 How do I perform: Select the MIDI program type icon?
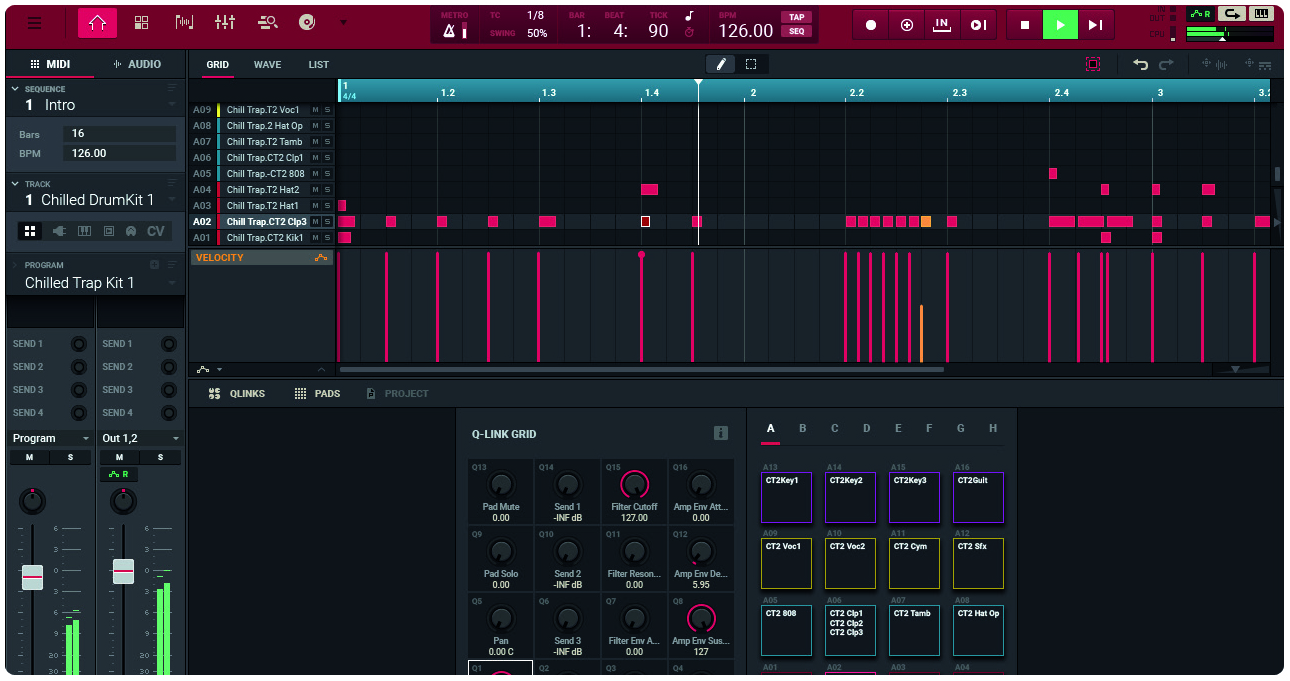tap(108, 231)
